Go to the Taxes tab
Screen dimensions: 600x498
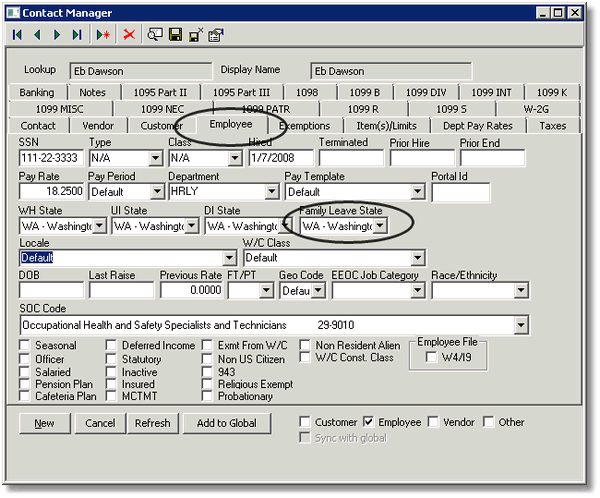[553, 126]
